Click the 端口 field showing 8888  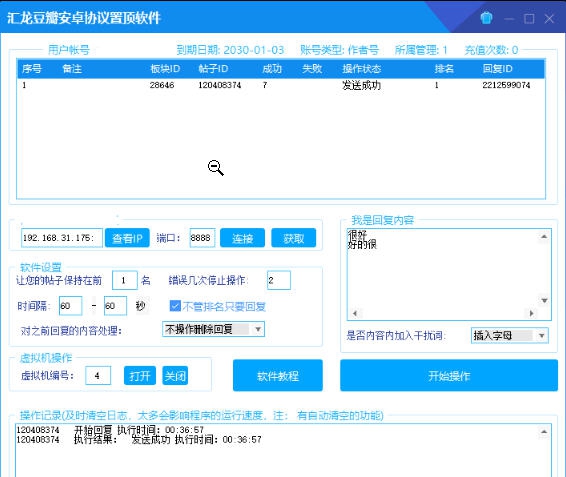point(202,238)
